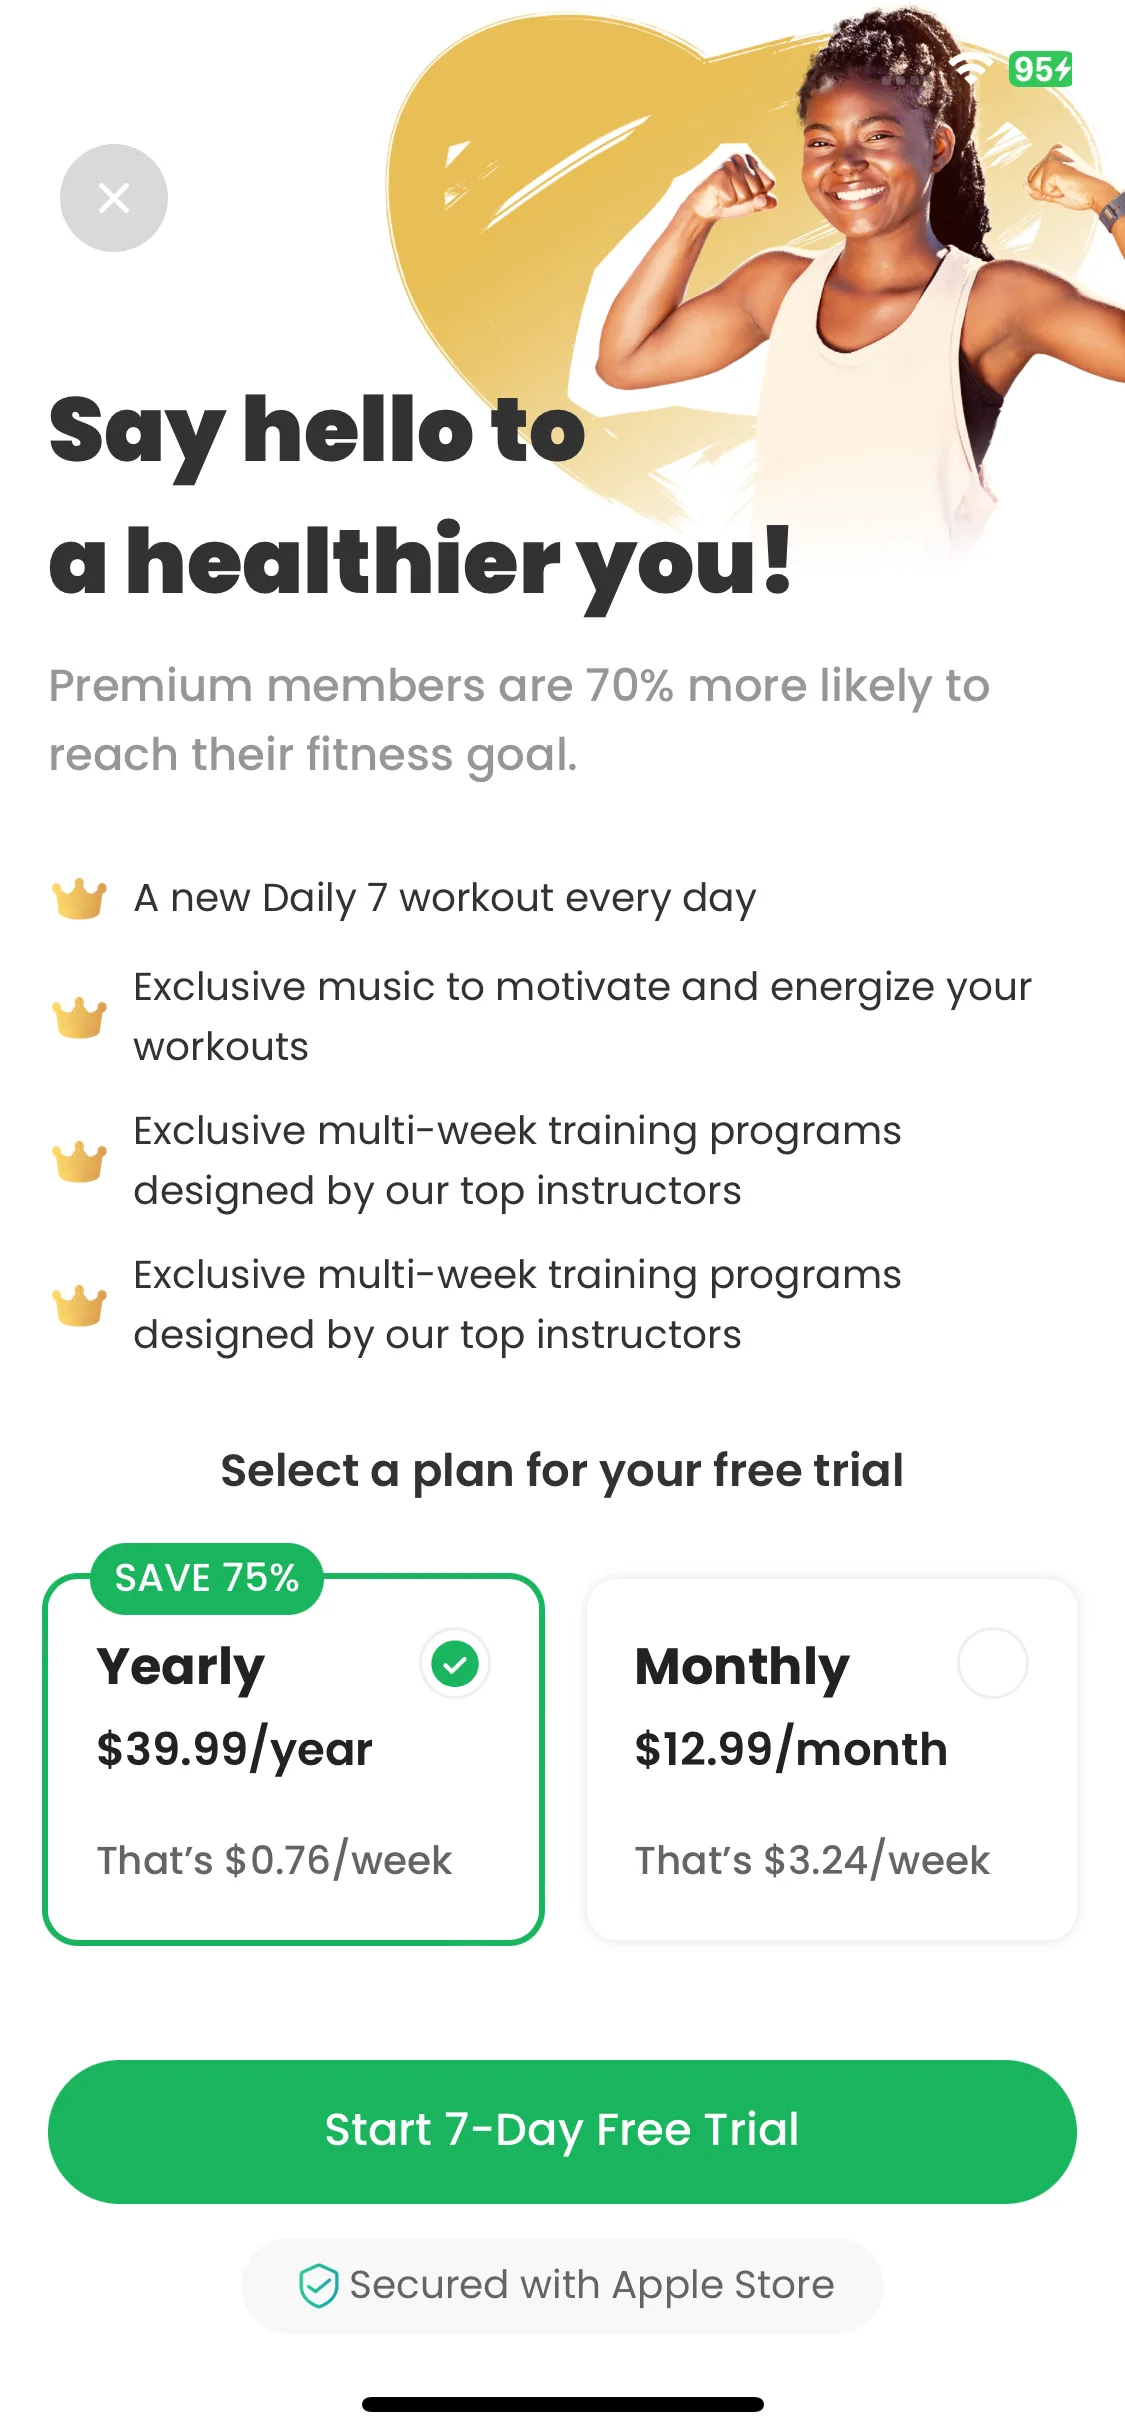Tap the "That's $0.76/week" price note
The image size is (1125, 2436).
(274, 1861)
